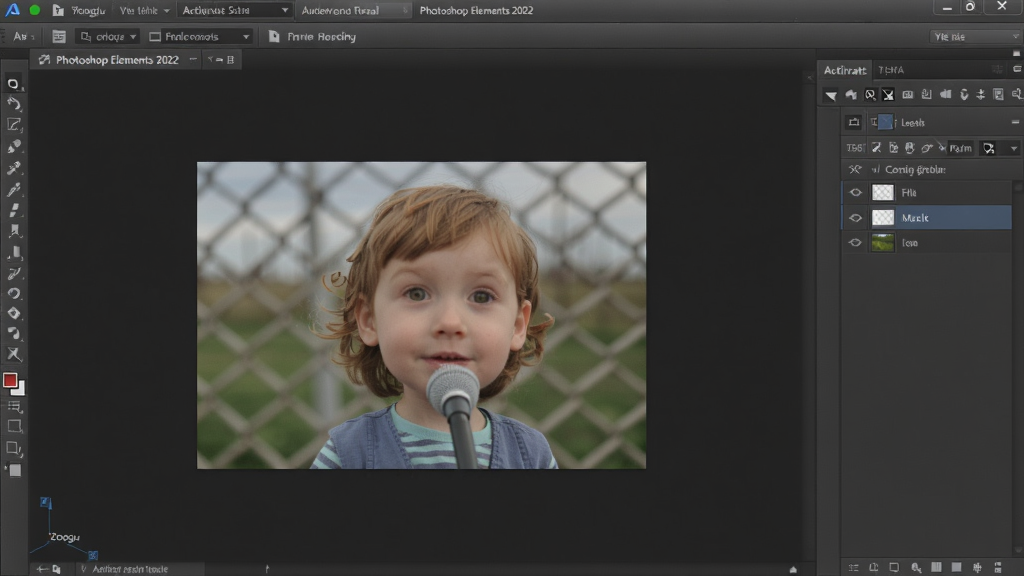Open the 'orloqs' dropdown in options bar

click(x=108, y=37)
